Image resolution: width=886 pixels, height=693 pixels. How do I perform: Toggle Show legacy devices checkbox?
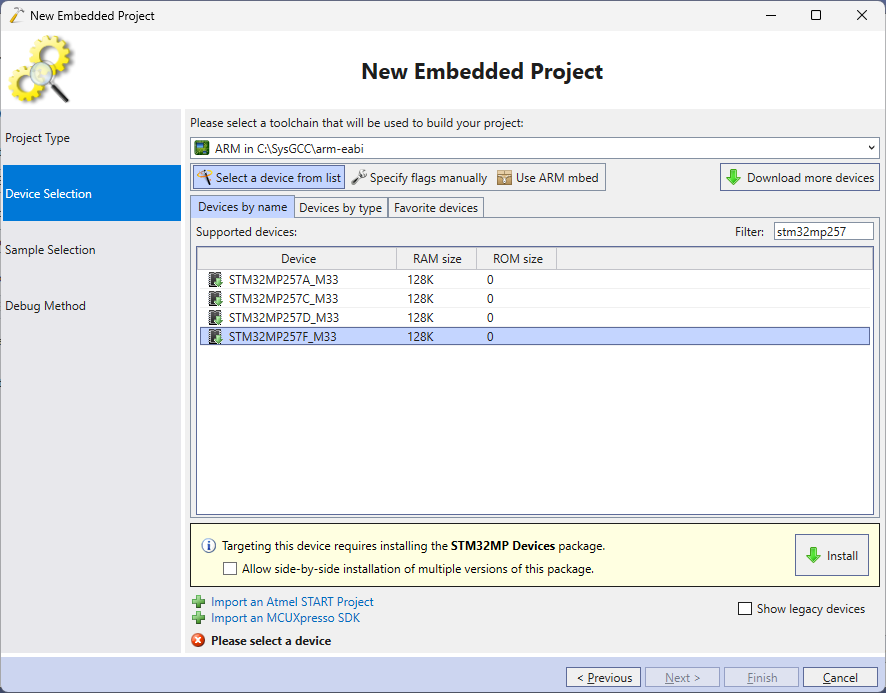pos(745,609)
